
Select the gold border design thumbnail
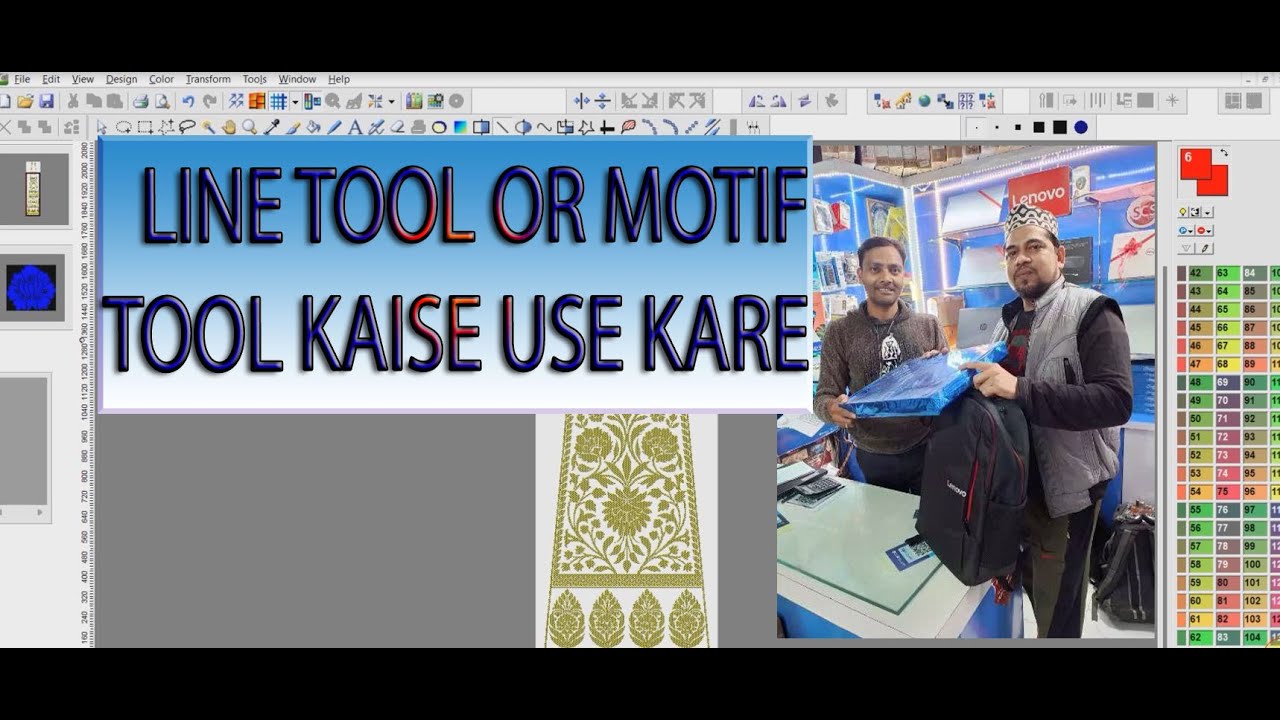click(x=33, y=189)
